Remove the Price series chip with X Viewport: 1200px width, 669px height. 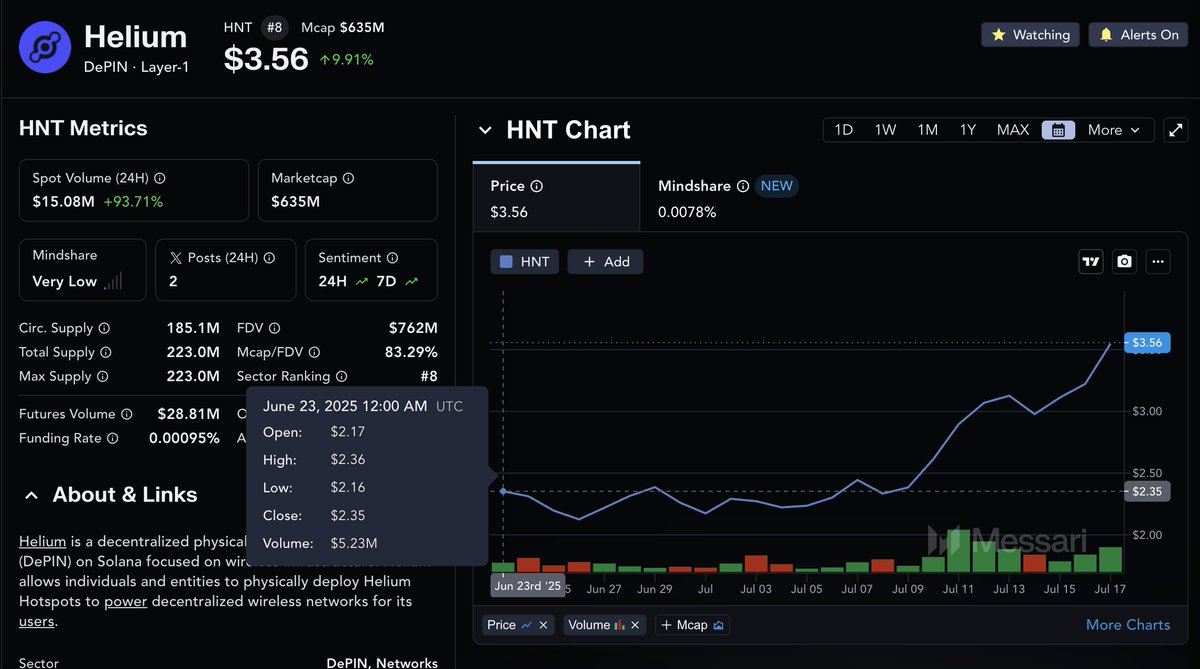(x=543, y=625)
